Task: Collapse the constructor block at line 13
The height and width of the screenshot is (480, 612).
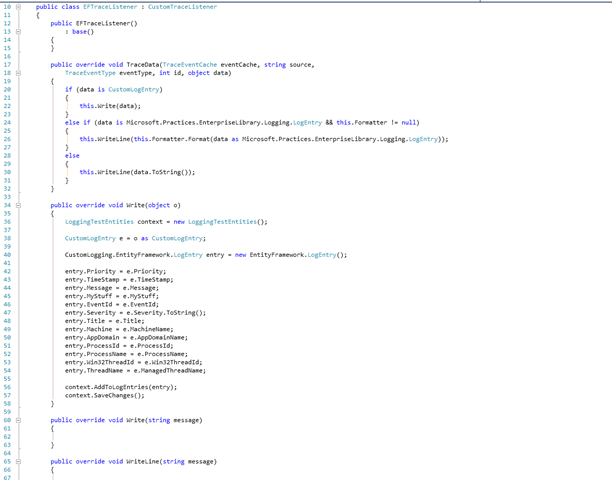Action: click(18, 32)
